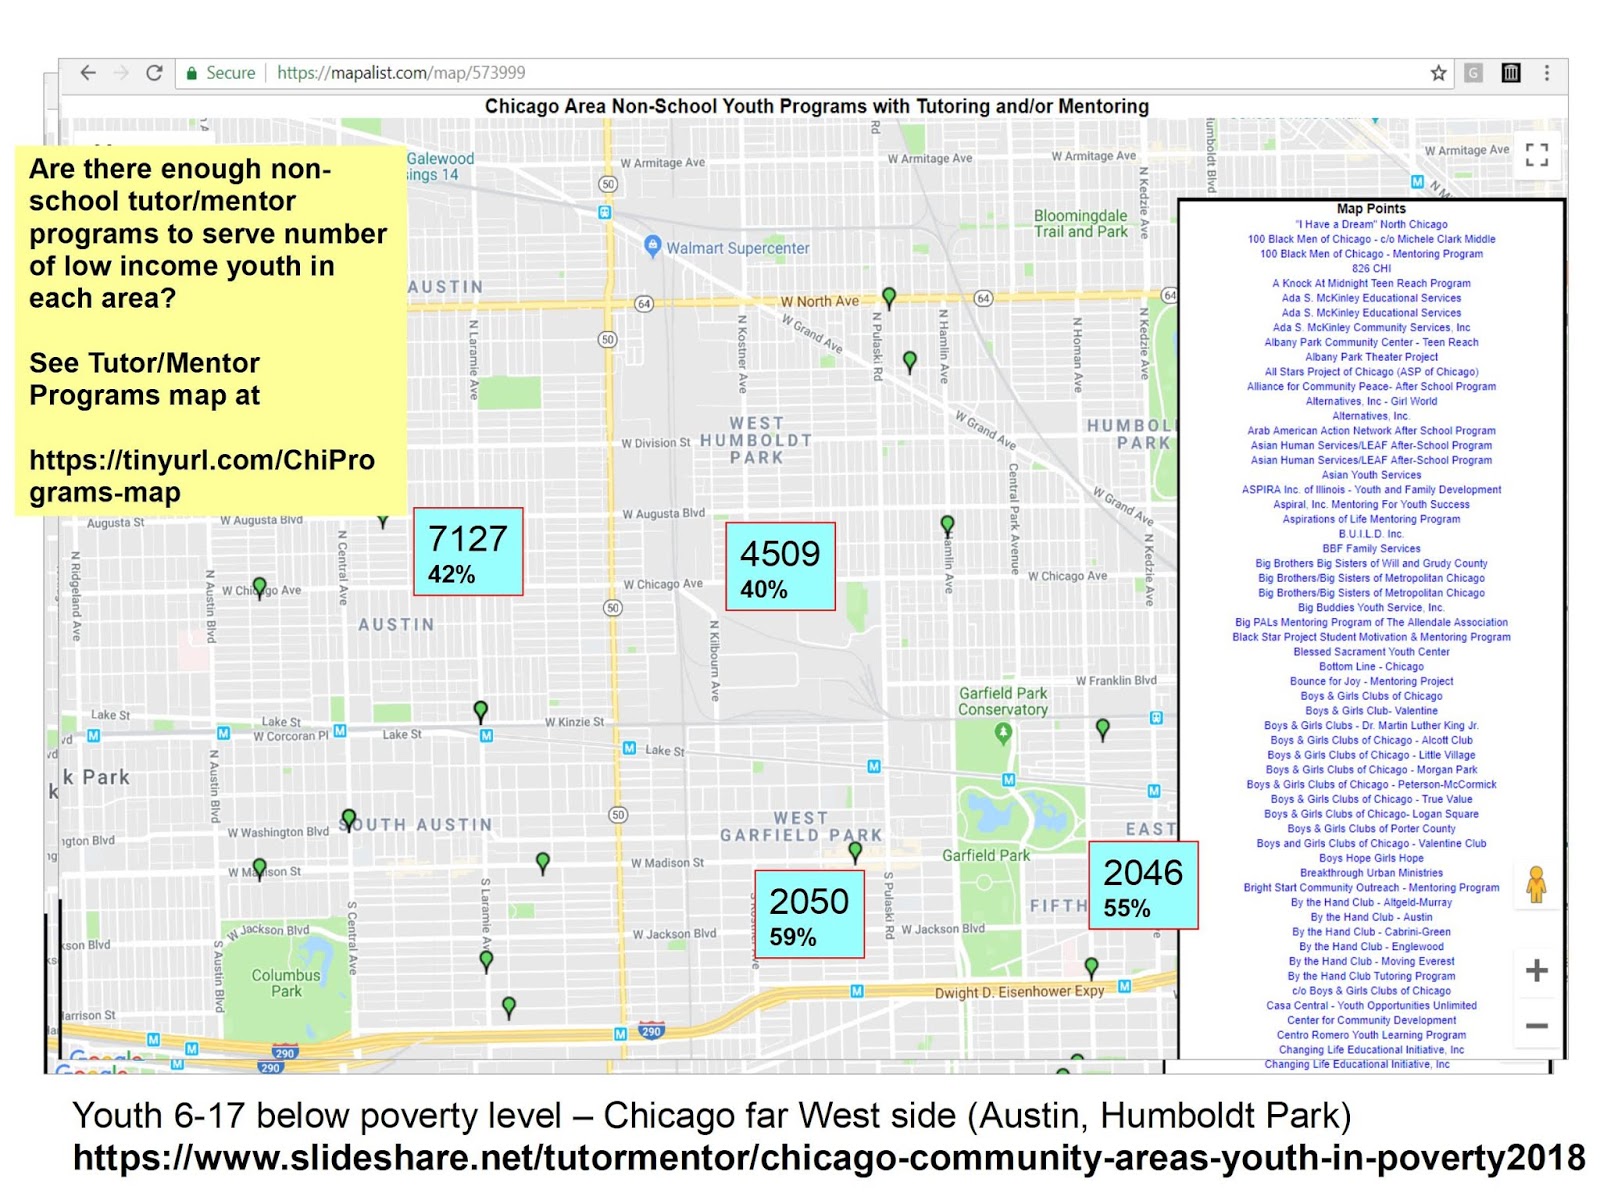Click the green marker near N Hamlin Ave below North Ave

pos(910,361)
